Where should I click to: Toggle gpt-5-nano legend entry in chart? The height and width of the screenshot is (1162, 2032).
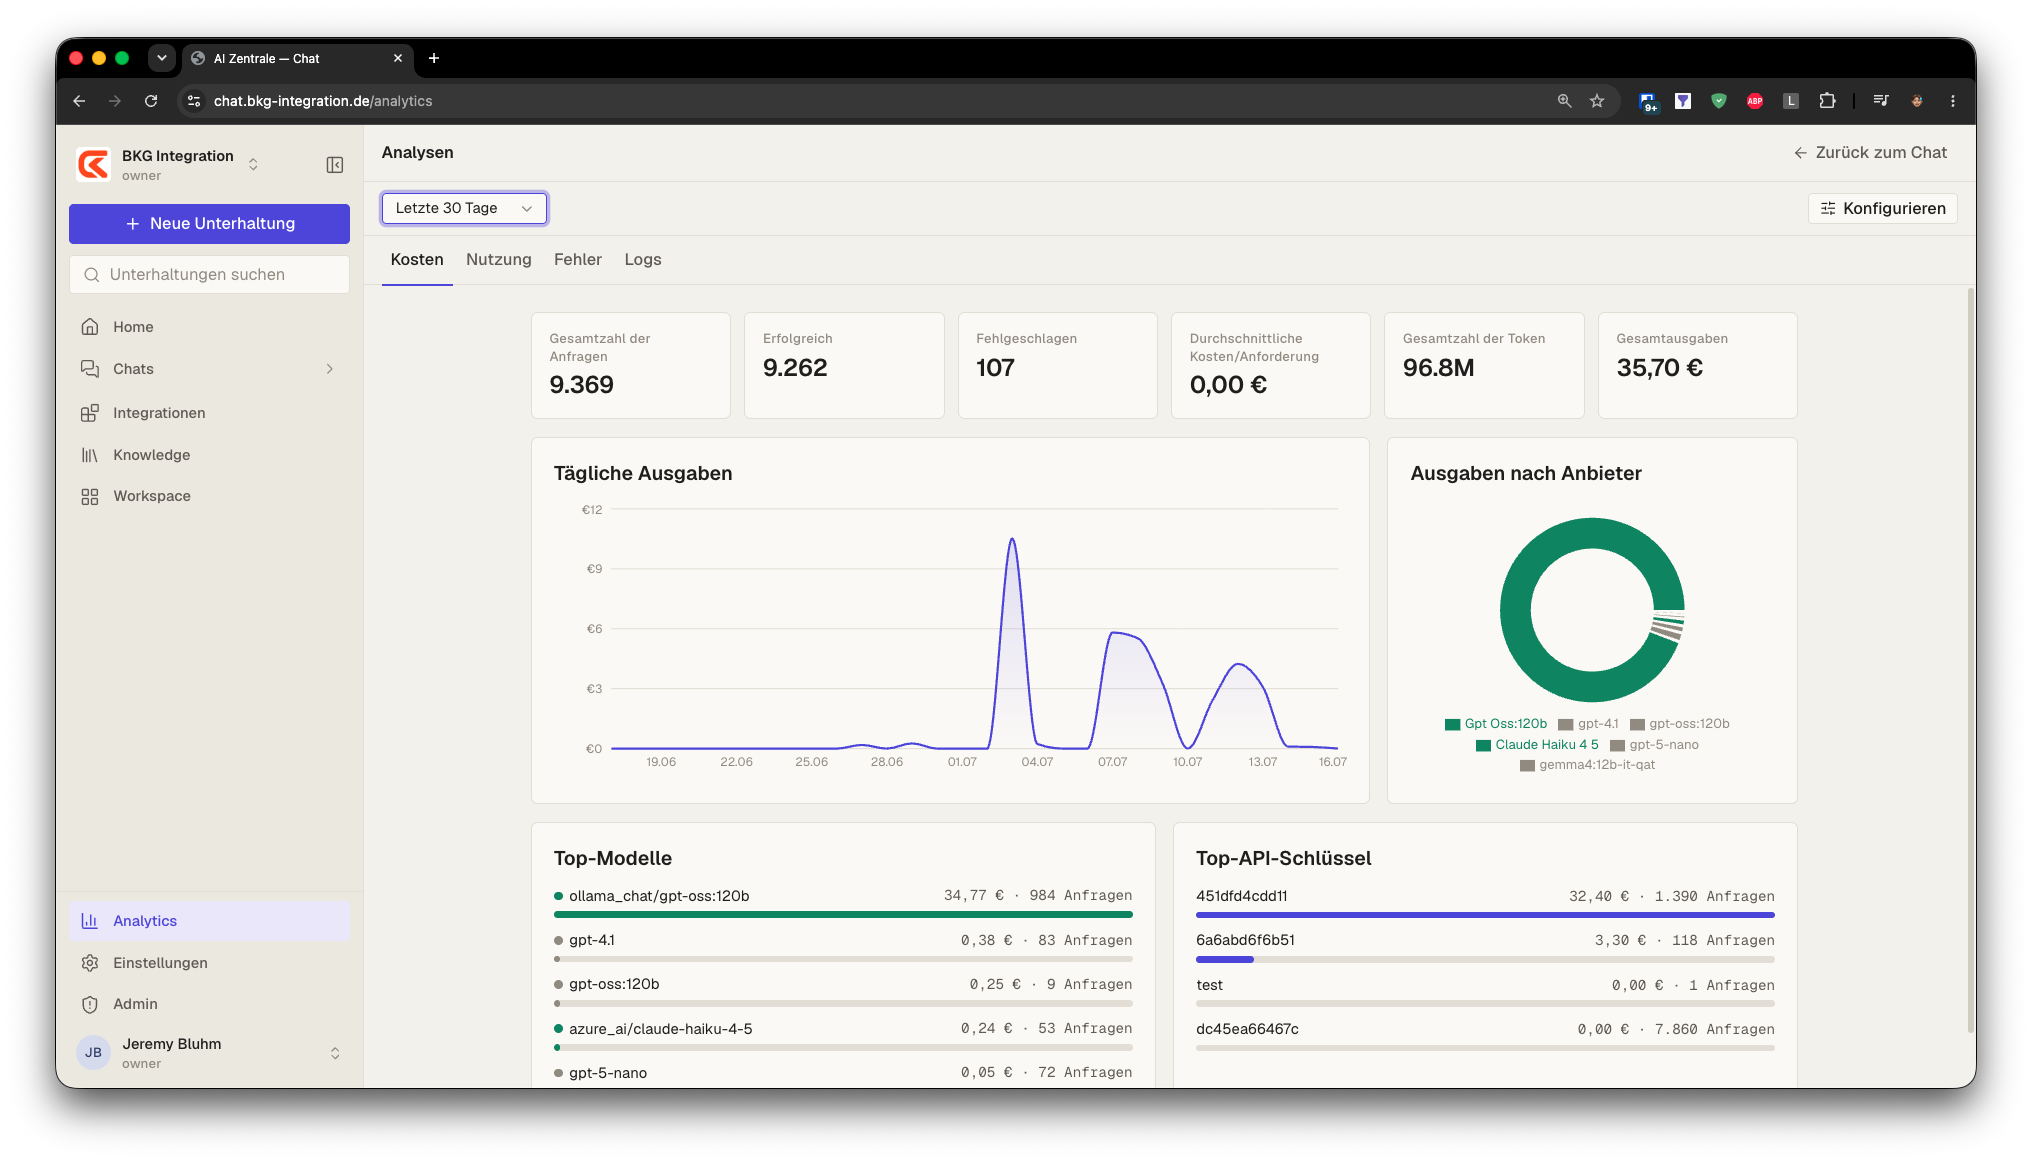click(1654, 745)
